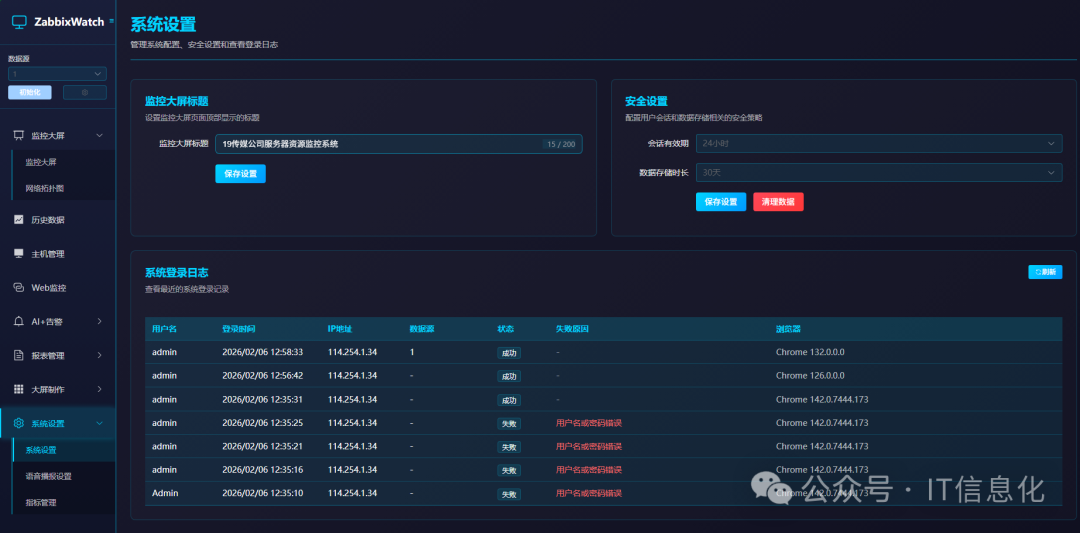The height and width of the screenshot is (533, 1080).
Task: Click the 初始化 button under 数据源
Action: (29, 93)
